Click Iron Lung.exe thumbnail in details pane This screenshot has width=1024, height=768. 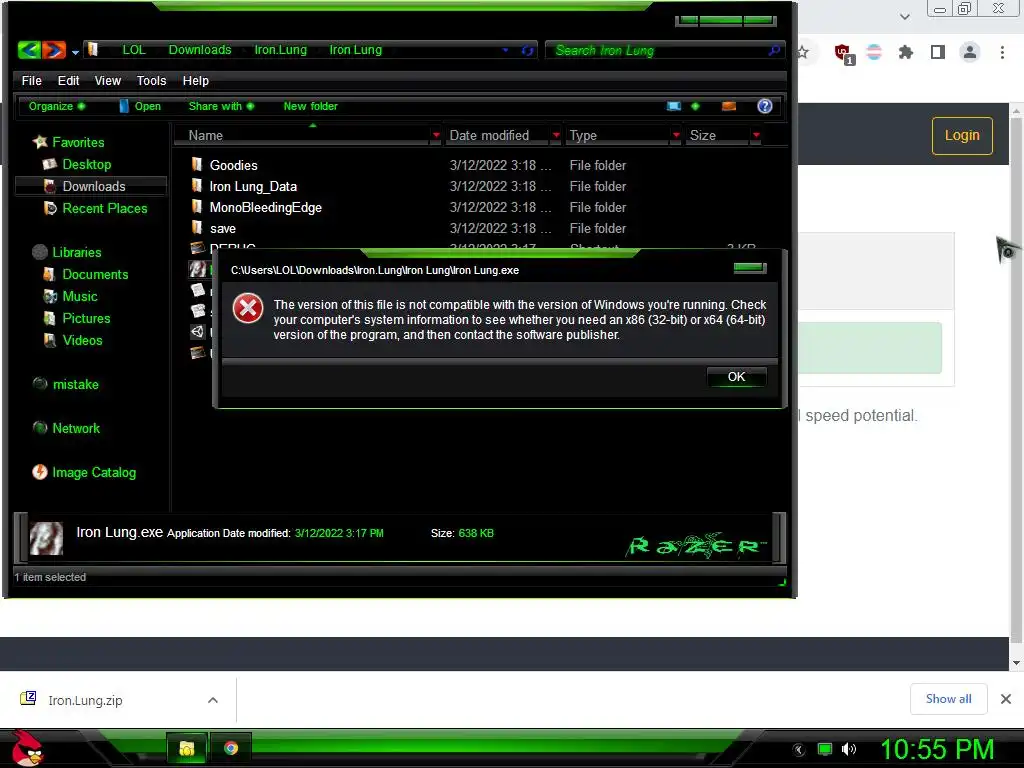pyautogui.click(x=46, y=539)
